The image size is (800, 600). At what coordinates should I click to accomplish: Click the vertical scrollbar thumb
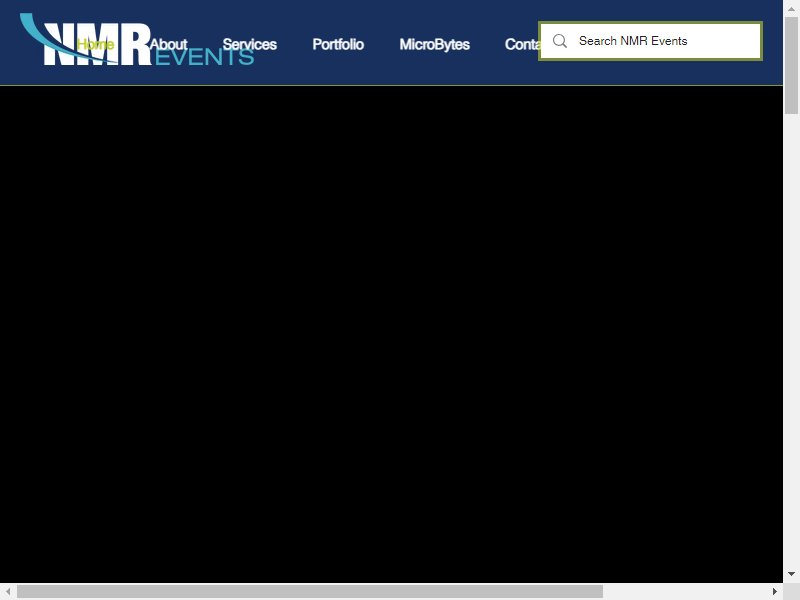tap(791, 65)
